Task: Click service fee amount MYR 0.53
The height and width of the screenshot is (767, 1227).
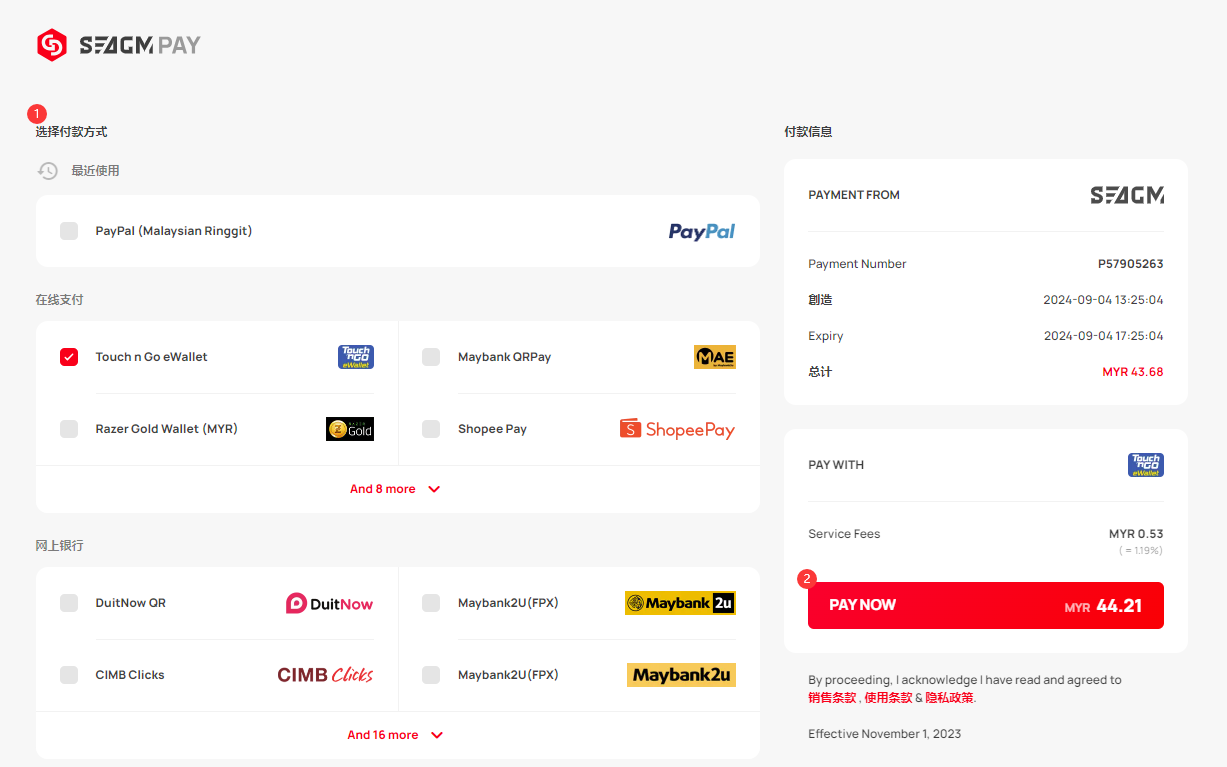Action: 1136,534
